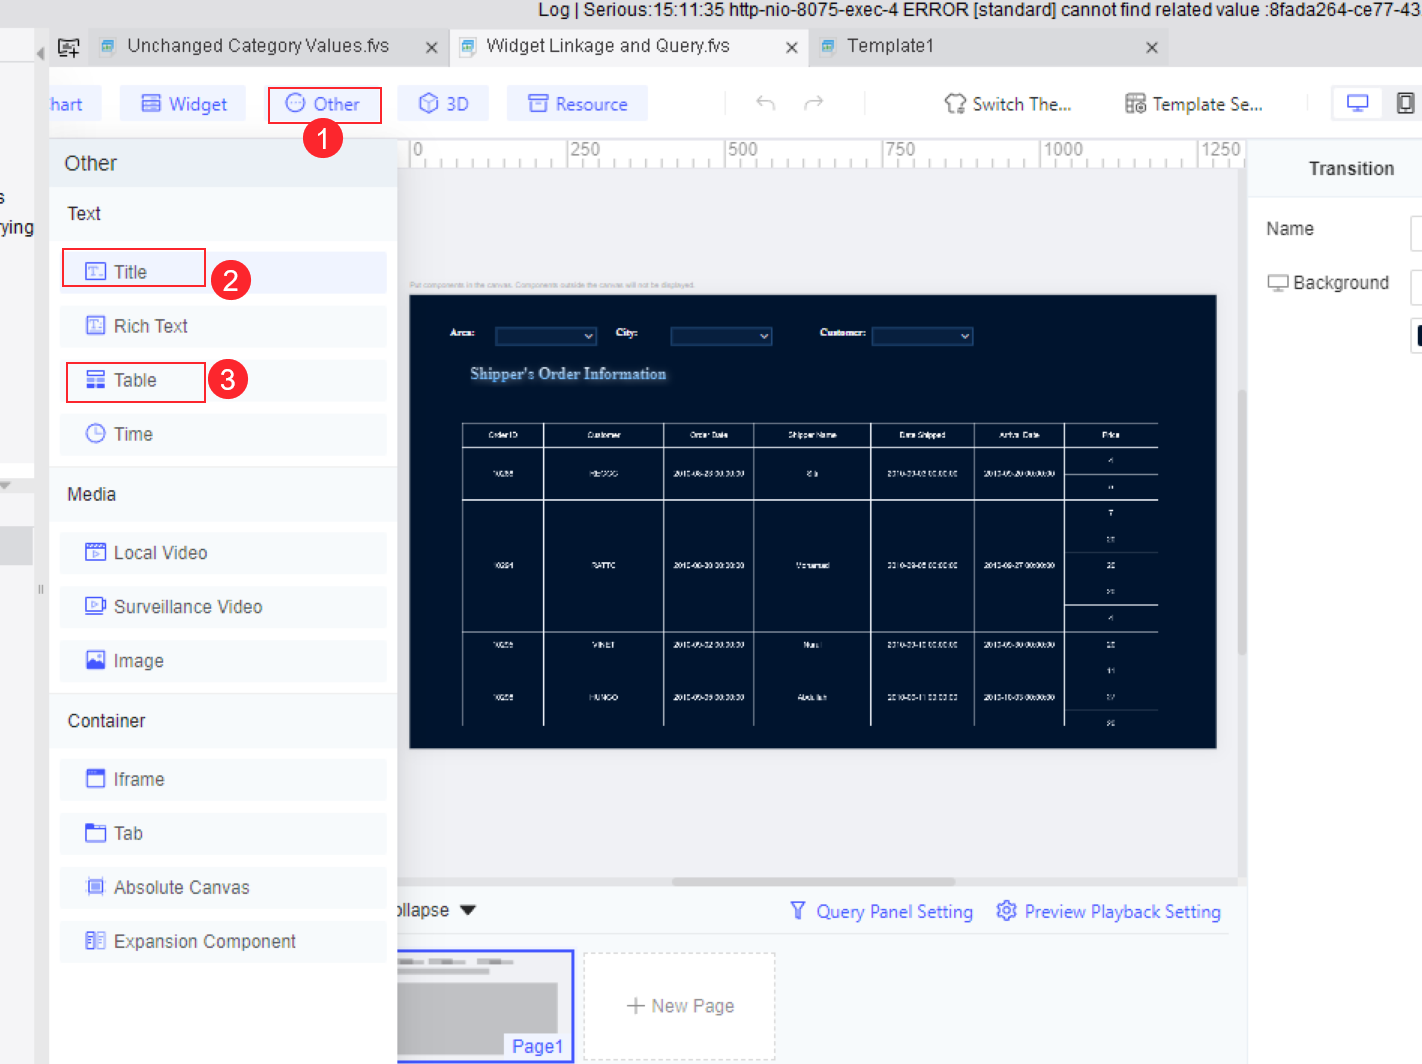Click the redo arrow icon
Viewport: 1422px width, 1064px height.
[x=814, y=103]
